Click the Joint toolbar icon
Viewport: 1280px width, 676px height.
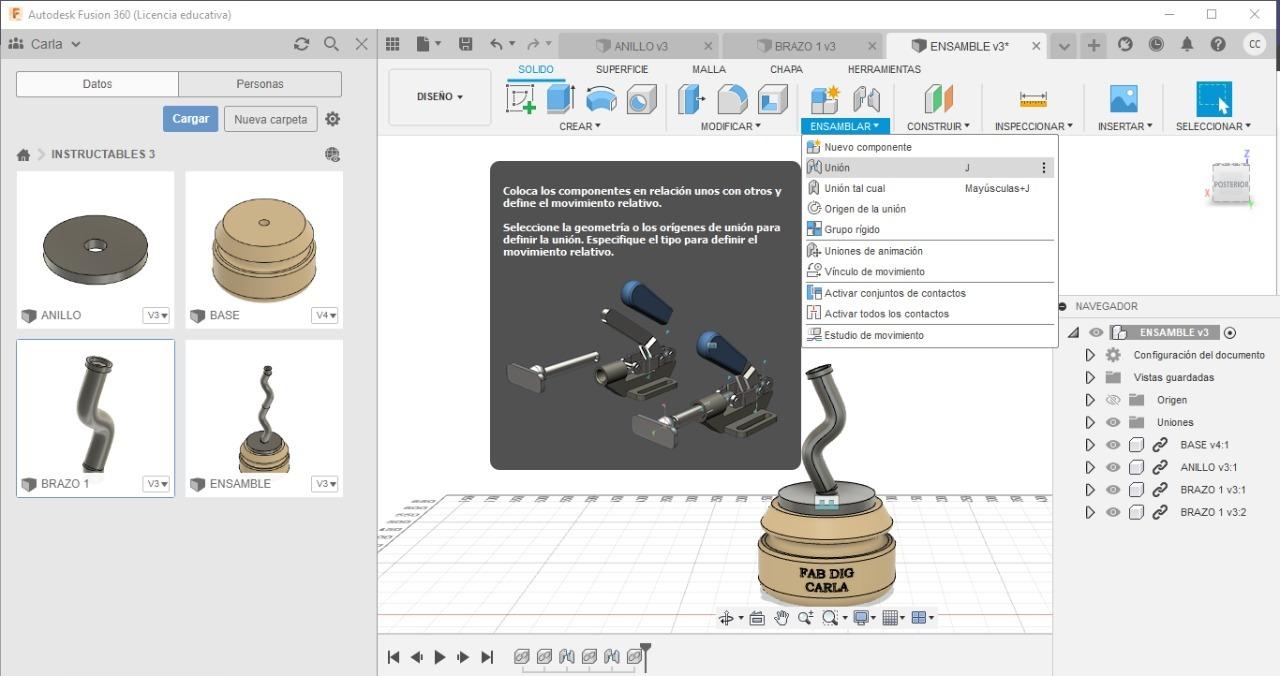[866, 99]
